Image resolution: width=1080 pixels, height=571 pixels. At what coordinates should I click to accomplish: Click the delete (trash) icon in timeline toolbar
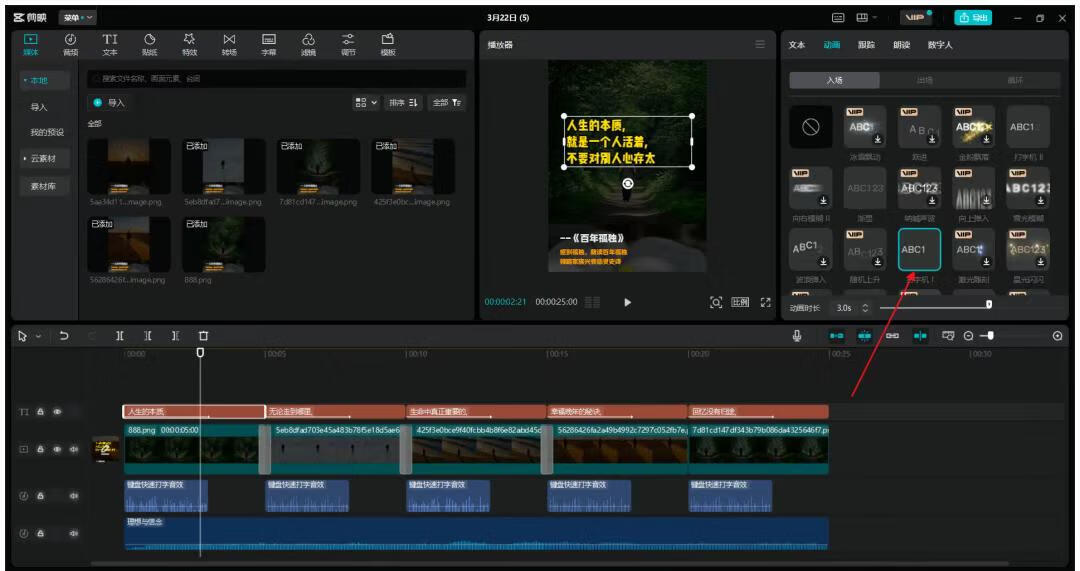coord(203,336)
